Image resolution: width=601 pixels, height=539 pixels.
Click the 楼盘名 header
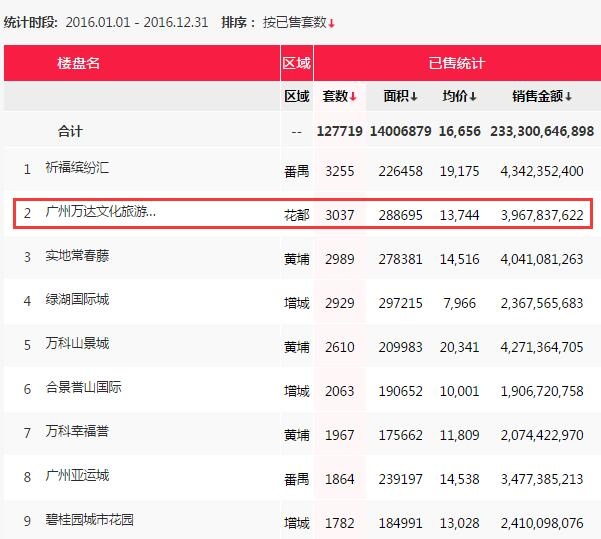click(79, 63)
